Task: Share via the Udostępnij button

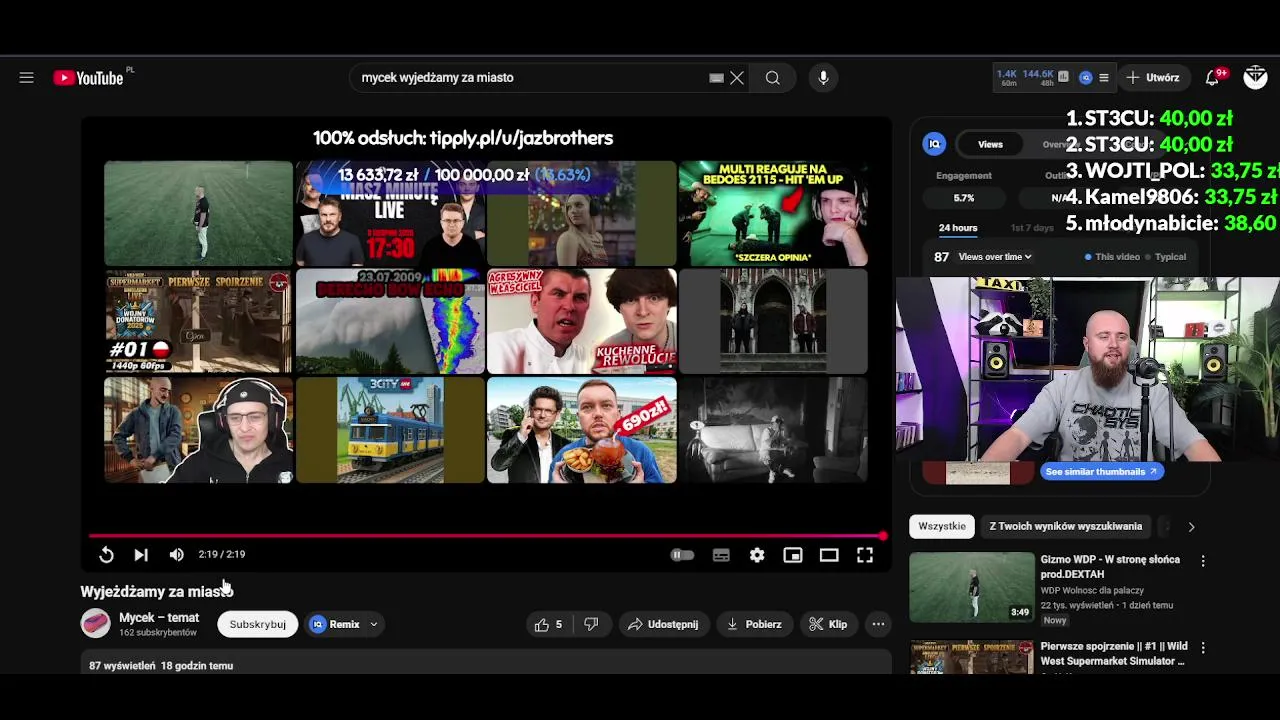Action: coord(663,624)
